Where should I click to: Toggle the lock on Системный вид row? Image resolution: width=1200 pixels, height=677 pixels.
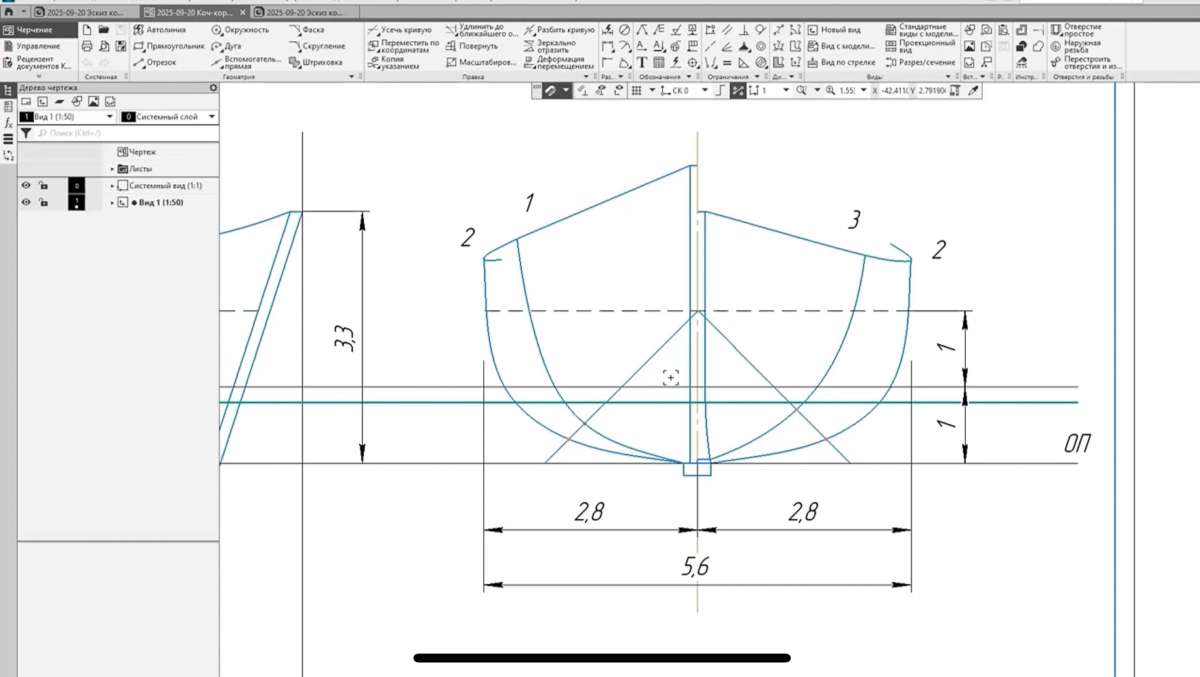pos(43,186)
